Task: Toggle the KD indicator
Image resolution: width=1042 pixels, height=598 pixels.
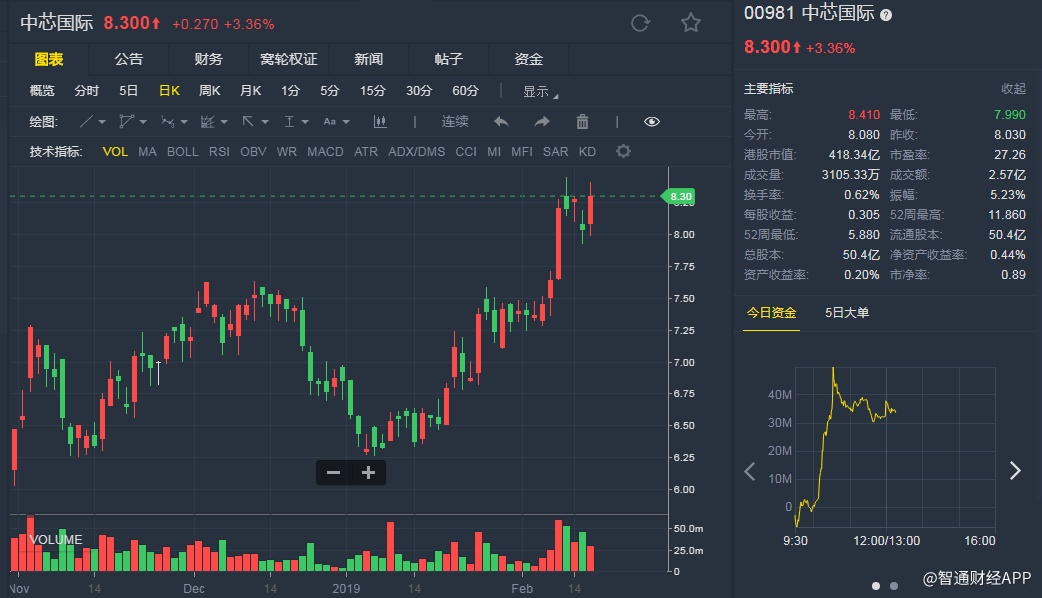Action: [587, 151]
